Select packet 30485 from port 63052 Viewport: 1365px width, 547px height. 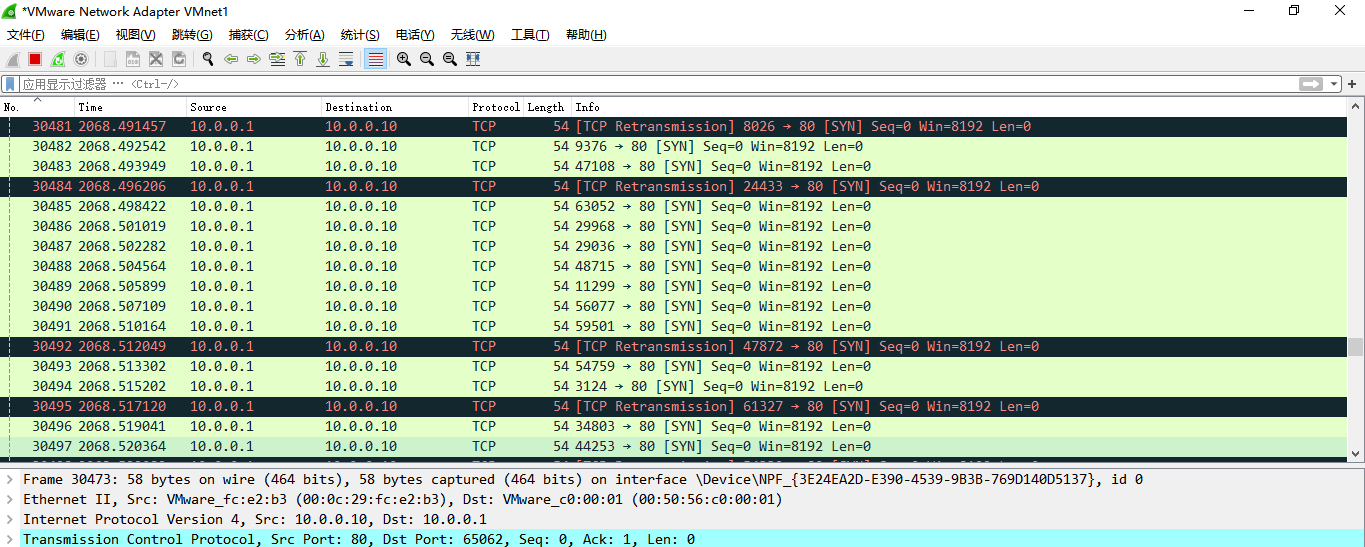(x=674, y=207)
